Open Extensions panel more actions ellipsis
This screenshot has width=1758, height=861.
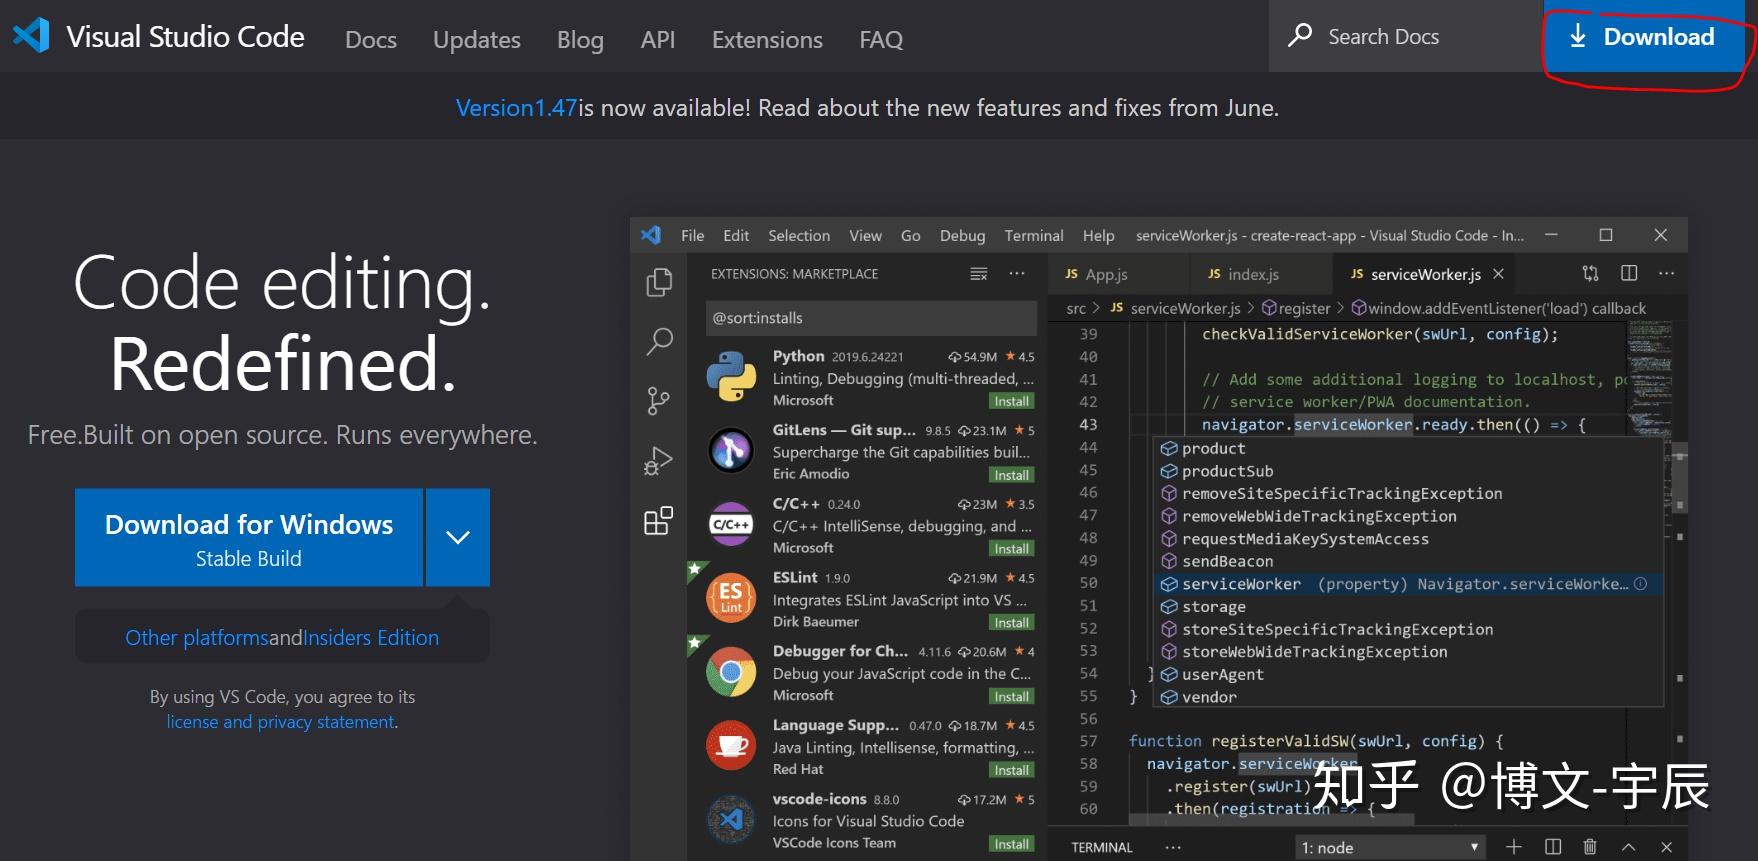pos(1017,273)
